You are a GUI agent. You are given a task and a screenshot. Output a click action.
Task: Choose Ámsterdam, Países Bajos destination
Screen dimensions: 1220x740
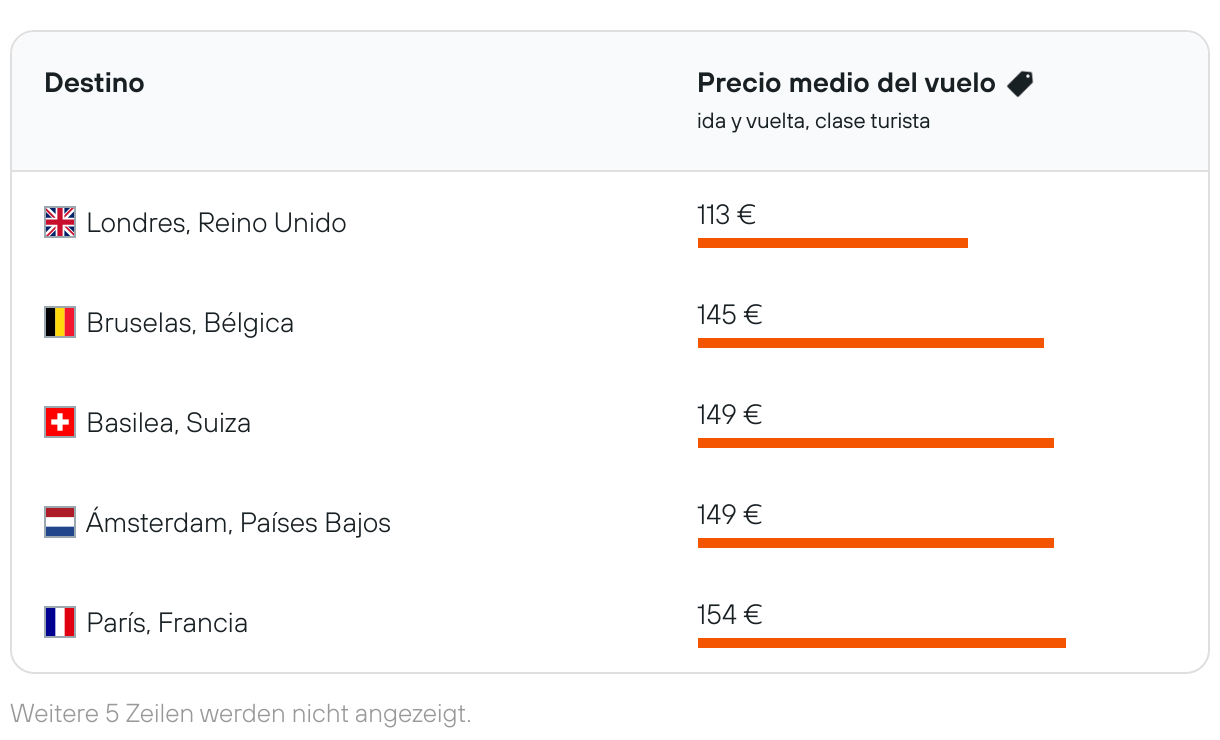pyautogui.click(x=238, y=522)
